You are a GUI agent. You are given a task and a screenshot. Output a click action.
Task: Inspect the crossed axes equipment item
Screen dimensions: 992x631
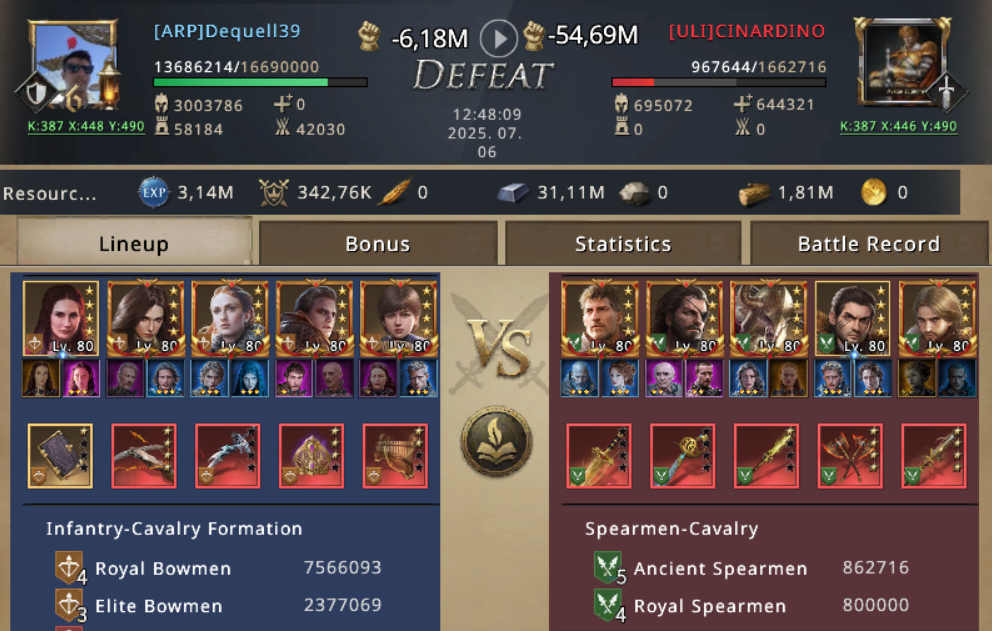[850, 456]
